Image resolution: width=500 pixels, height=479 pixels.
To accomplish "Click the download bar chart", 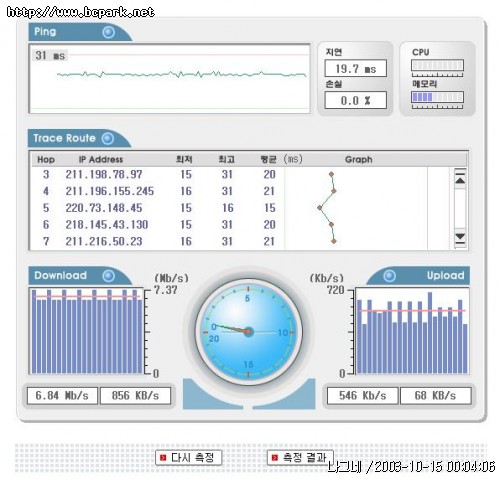I will point(87,331).
